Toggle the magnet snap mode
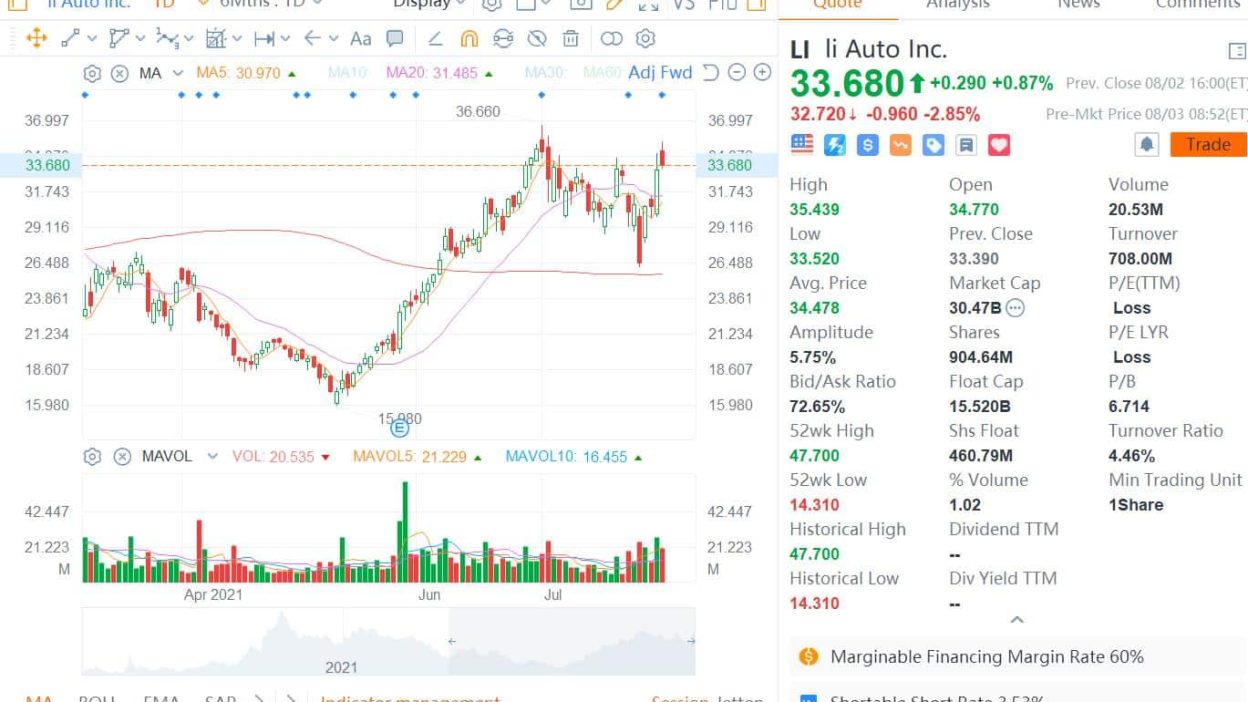Image resolution: width=1248 pixels, height=702 pixels. click(x=469, y=39)
